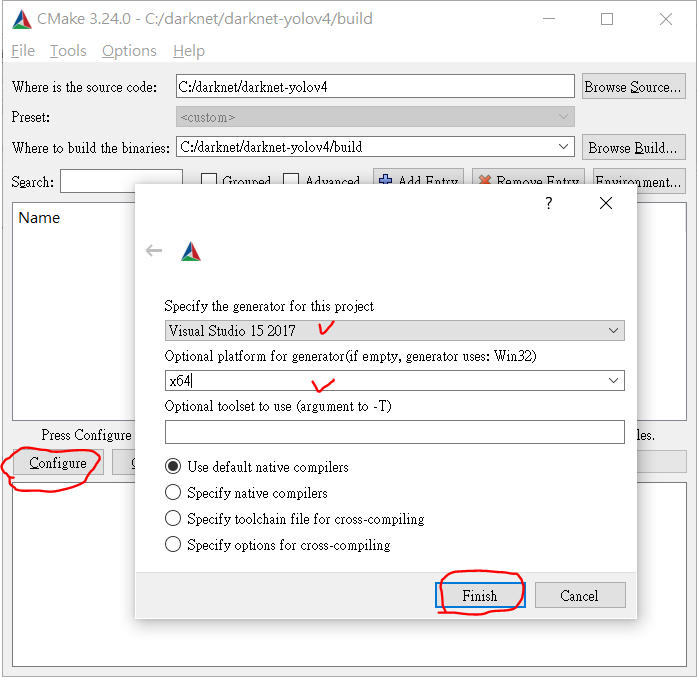Click the question mark help button
This screenshot has width=697, height=677.
tap(549, 203)
